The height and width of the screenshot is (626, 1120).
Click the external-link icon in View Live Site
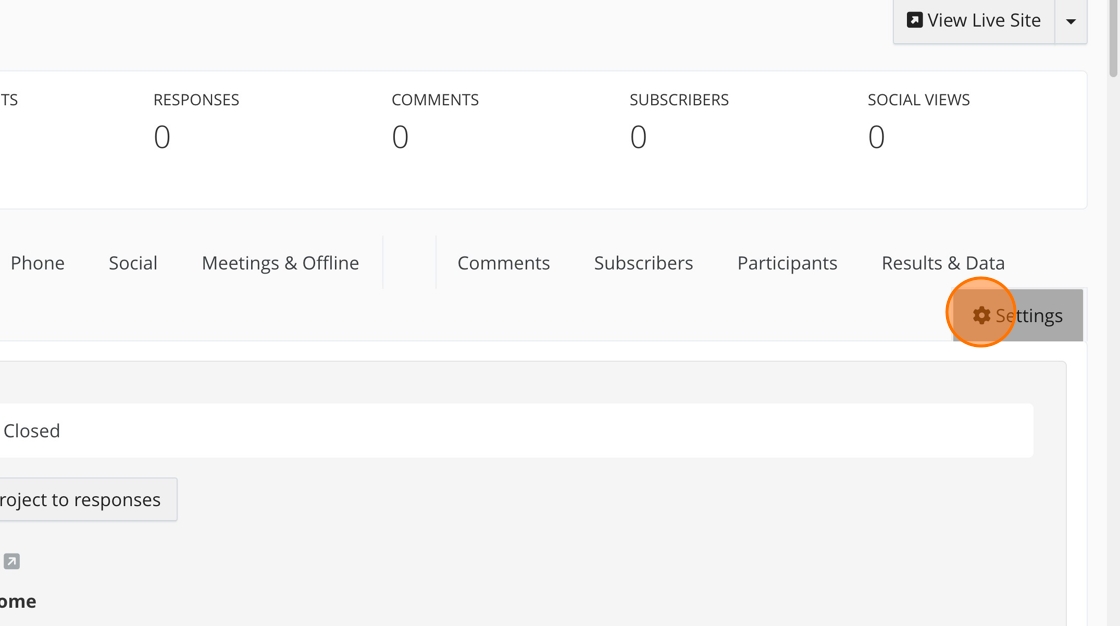[914, 20]
